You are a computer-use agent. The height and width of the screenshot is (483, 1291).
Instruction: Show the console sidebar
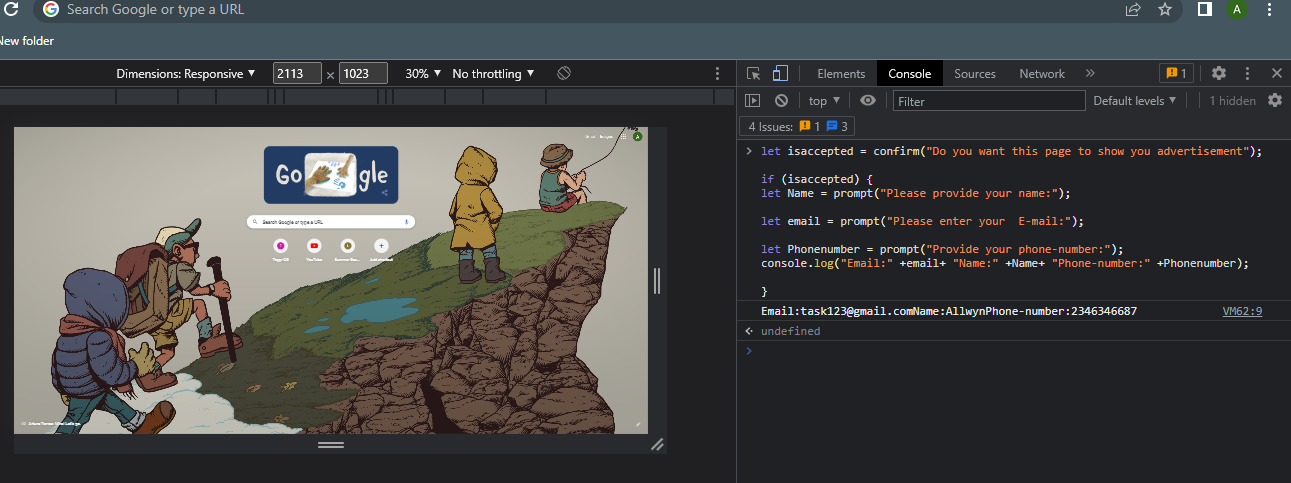click(754, 100)
